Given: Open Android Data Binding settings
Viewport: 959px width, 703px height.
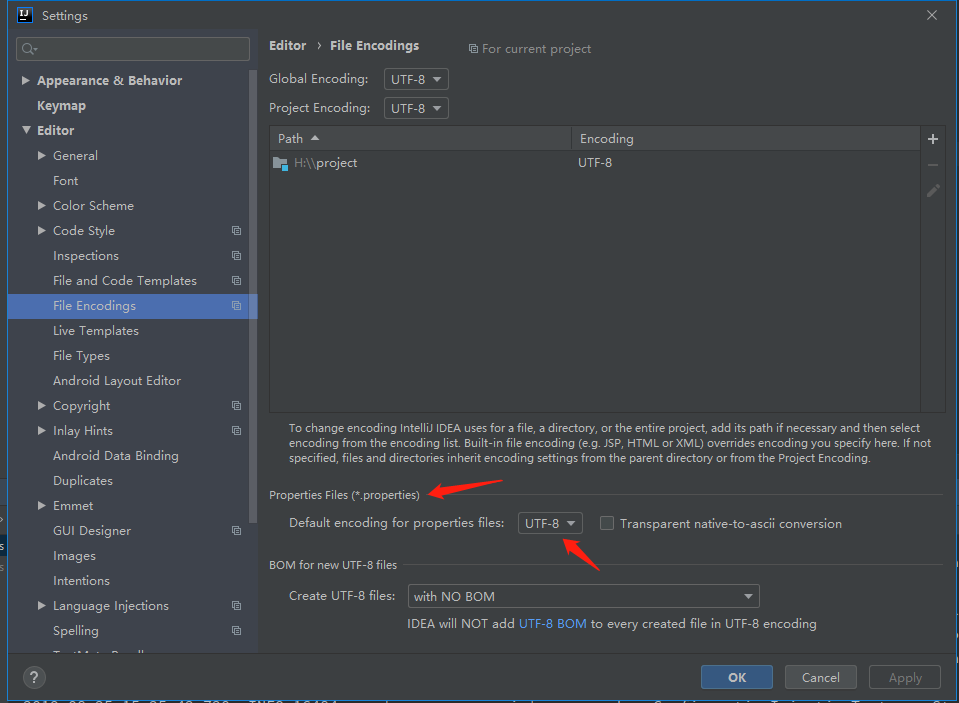Looking at the screenshot, I should point(116,456).
